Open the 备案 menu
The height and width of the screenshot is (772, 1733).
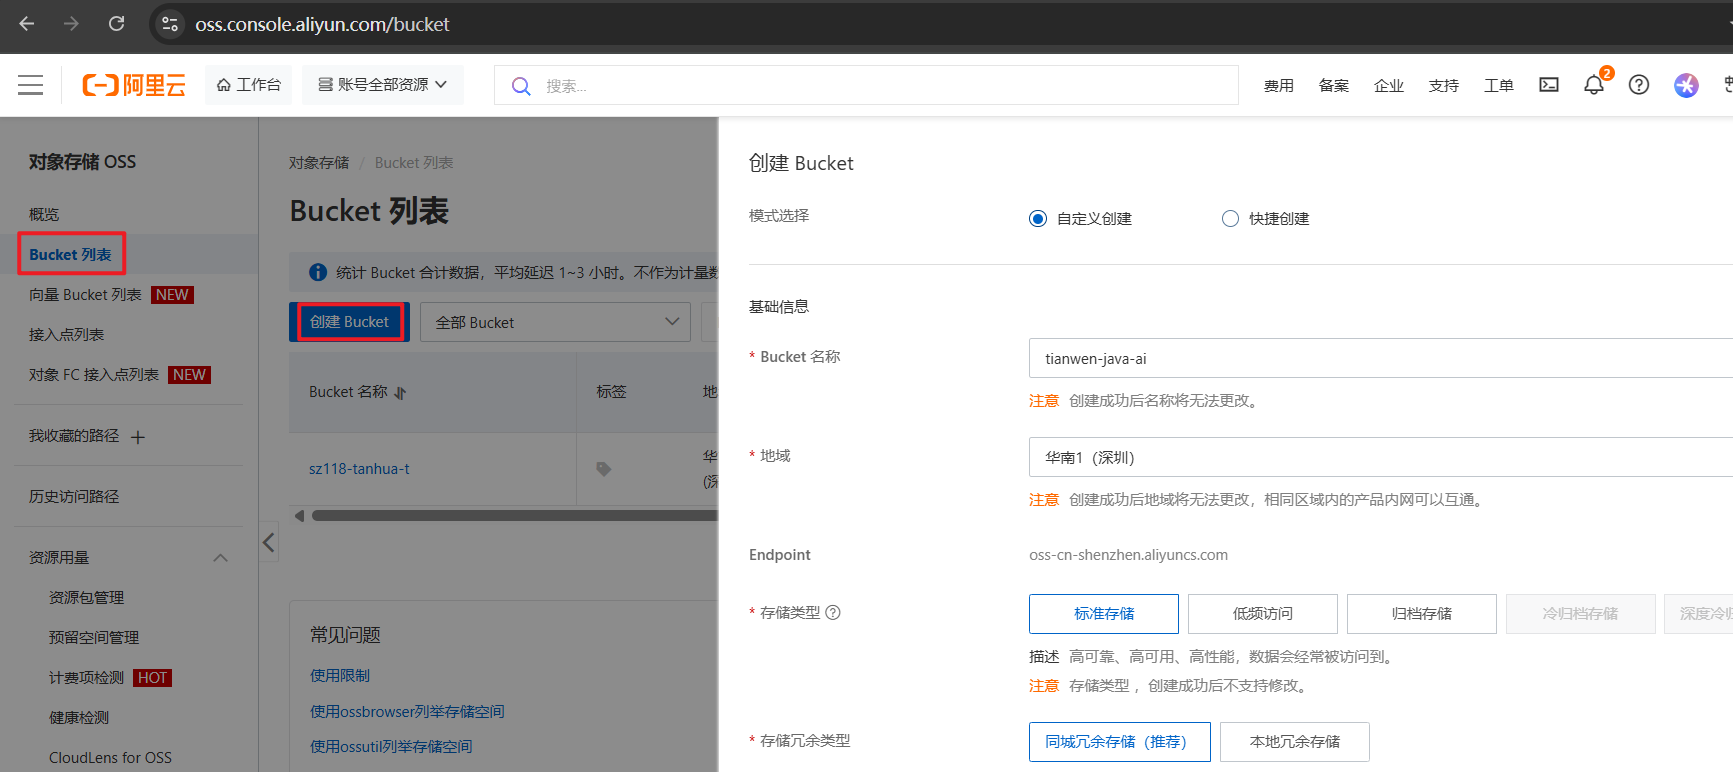pos(1333,86)
